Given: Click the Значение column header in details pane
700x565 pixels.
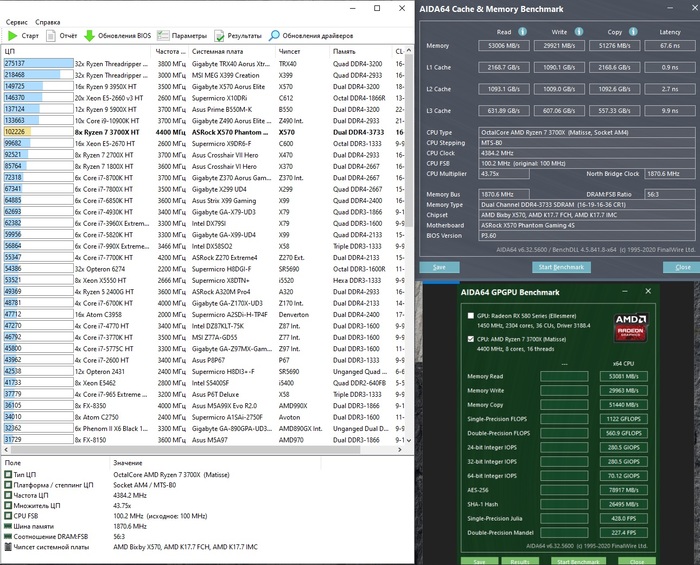Looking at the screenshot, I should (x=215, y=463).
